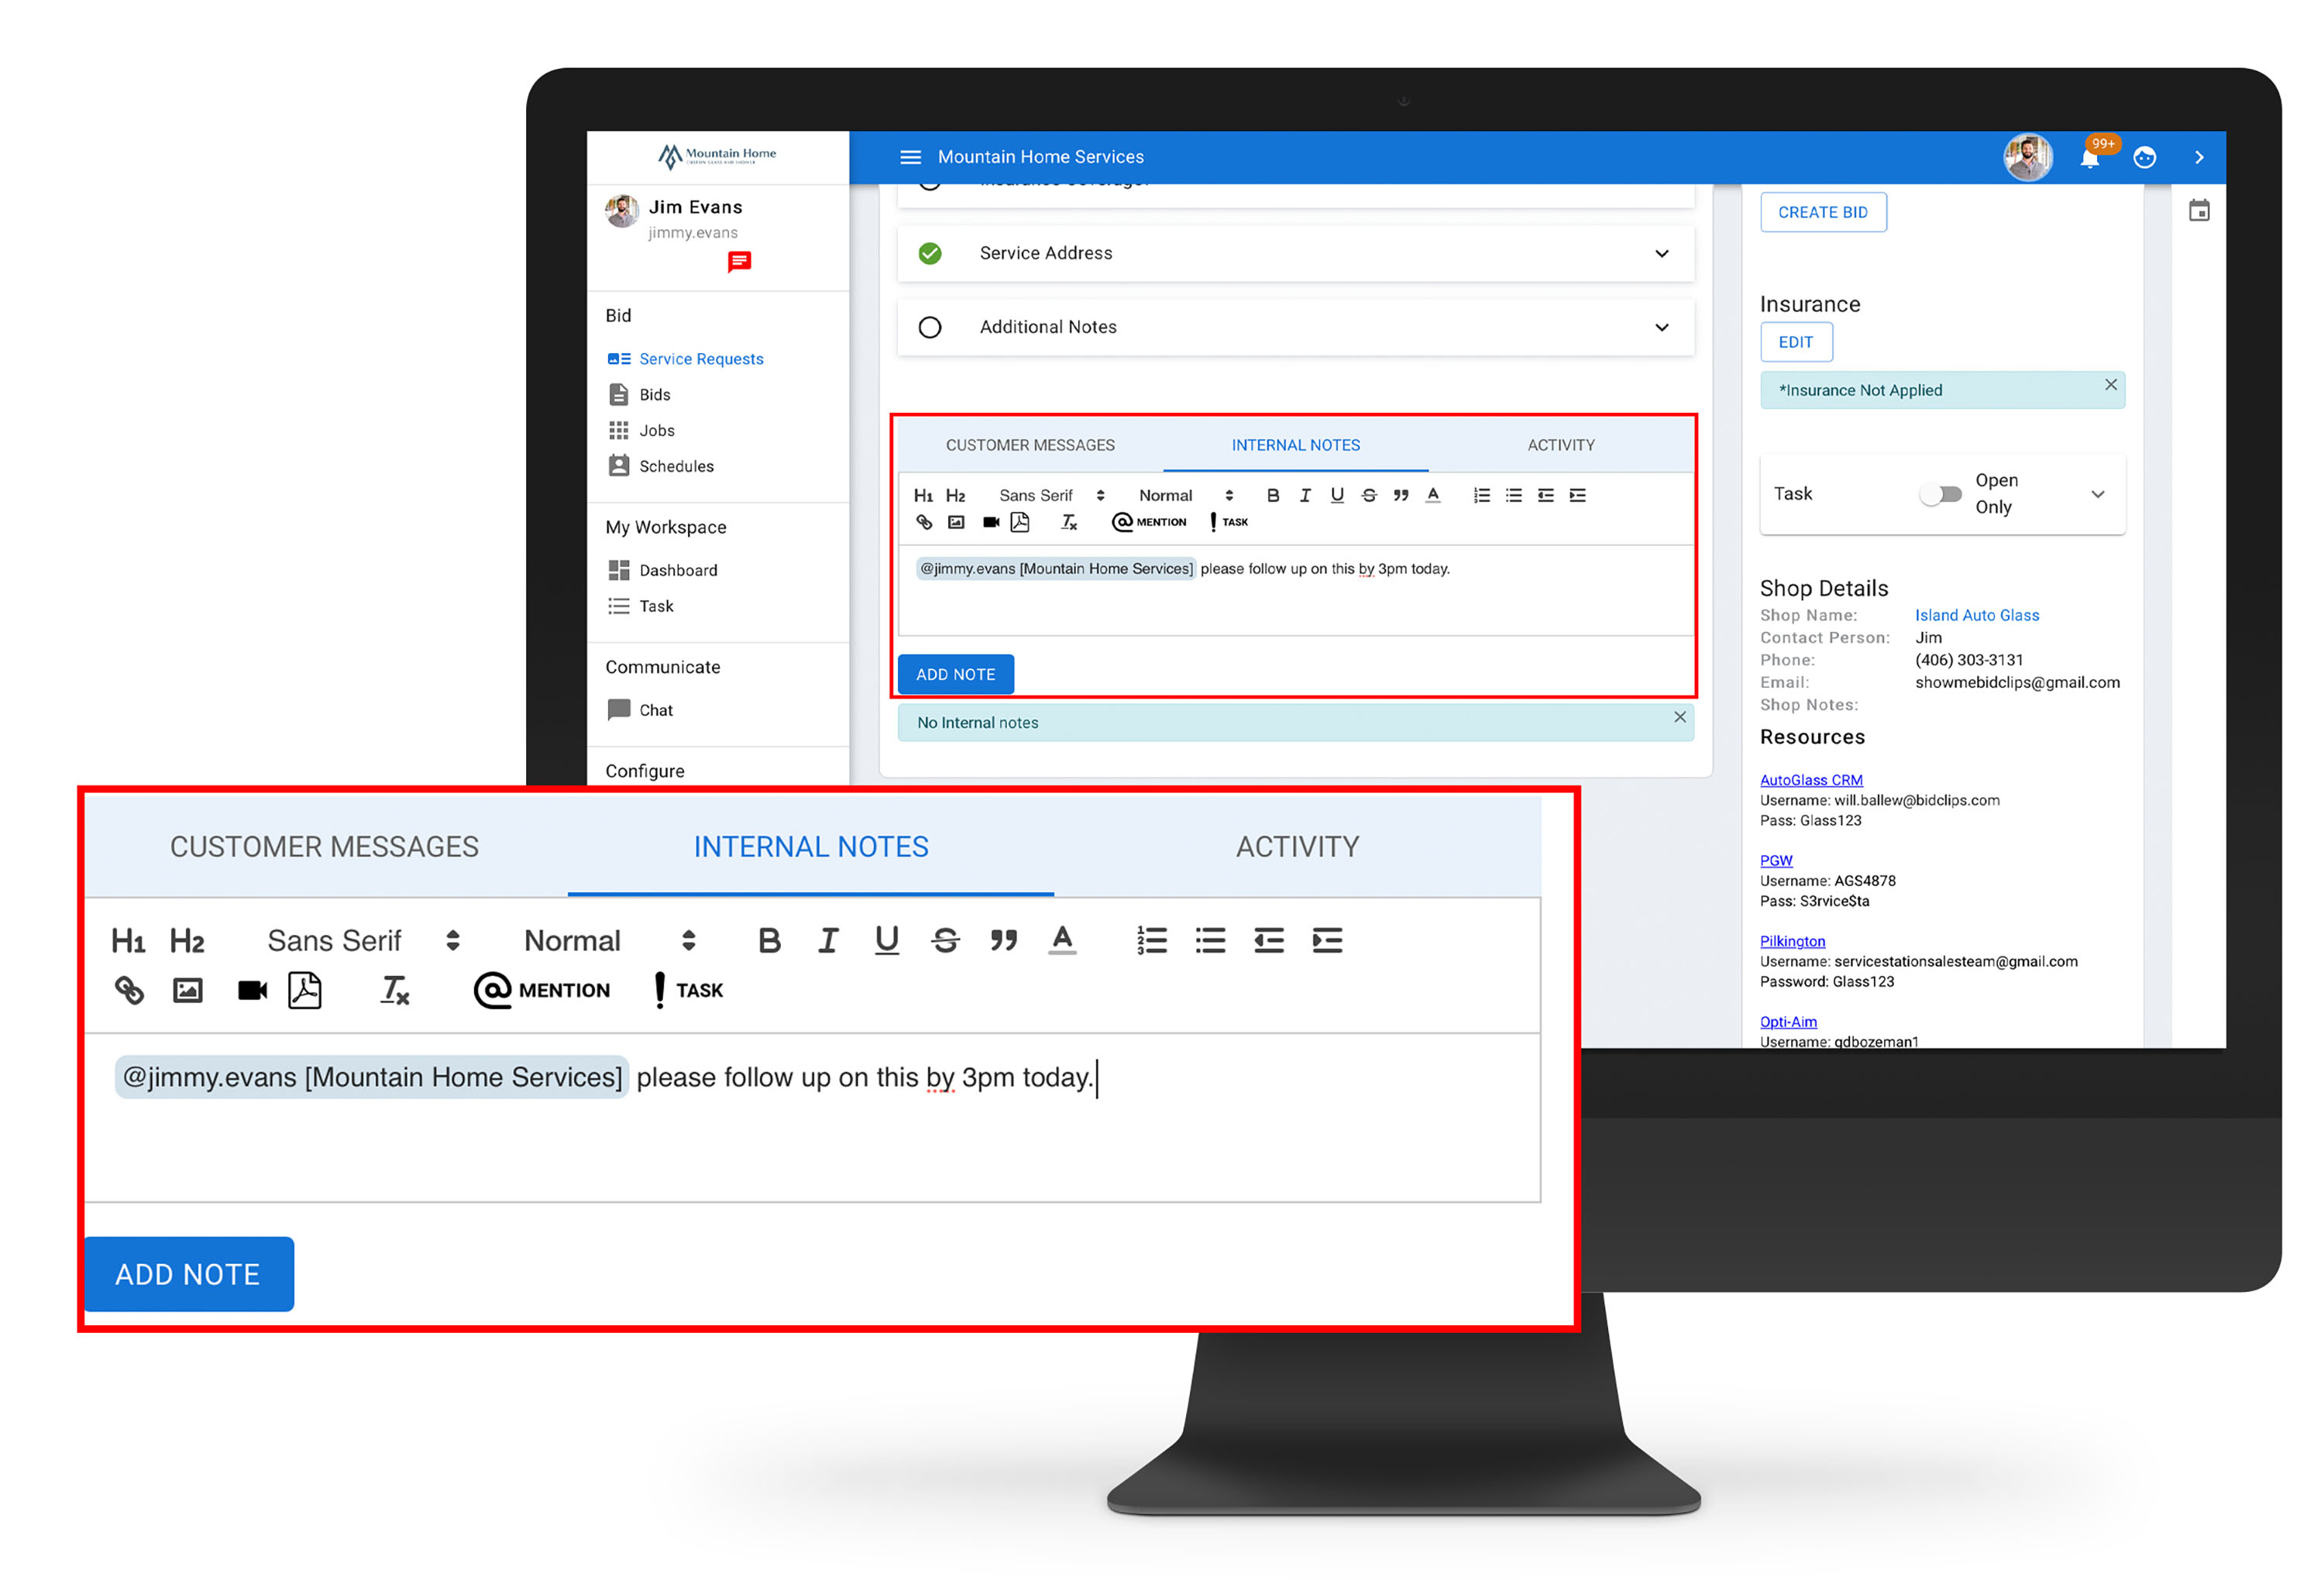The width and height of the screenshot is (2324, 1580).
Task: Click the insert link icon in enlarged toolbar
Action: 129,990
